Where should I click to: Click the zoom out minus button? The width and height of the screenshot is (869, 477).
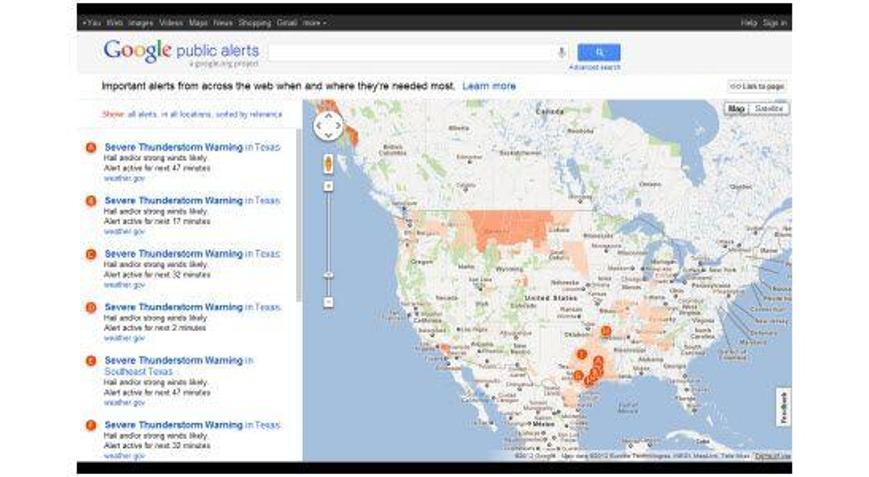pos(328,301)
